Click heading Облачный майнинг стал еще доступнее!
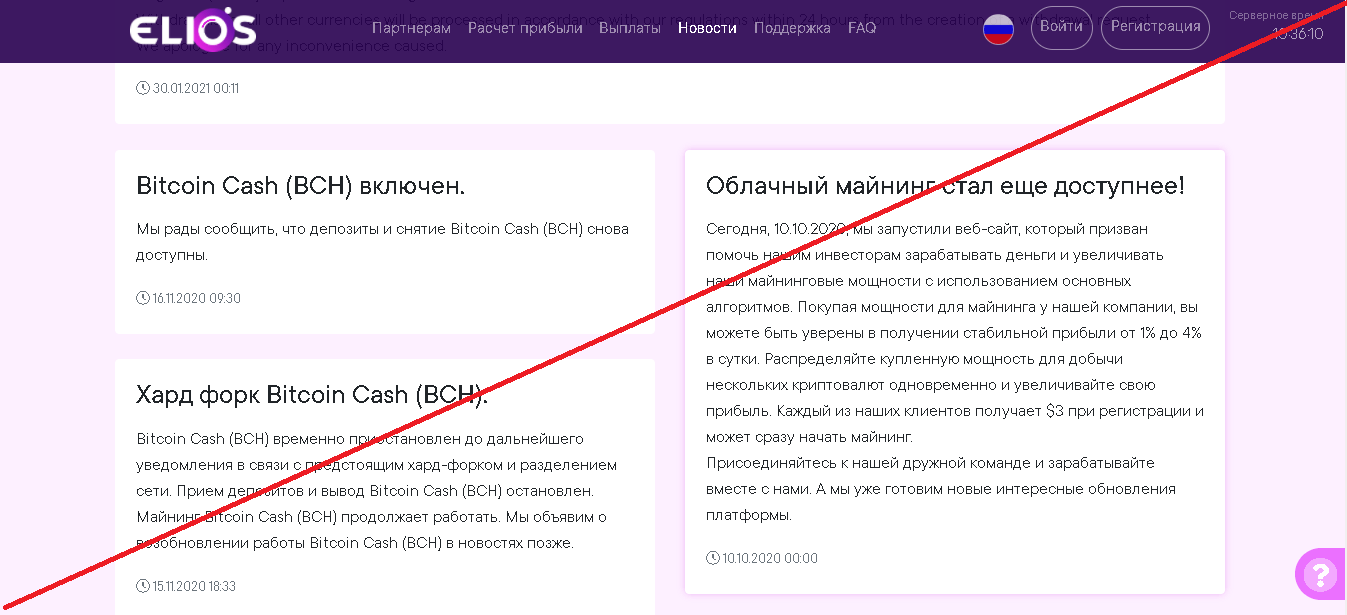 (945, 186)
